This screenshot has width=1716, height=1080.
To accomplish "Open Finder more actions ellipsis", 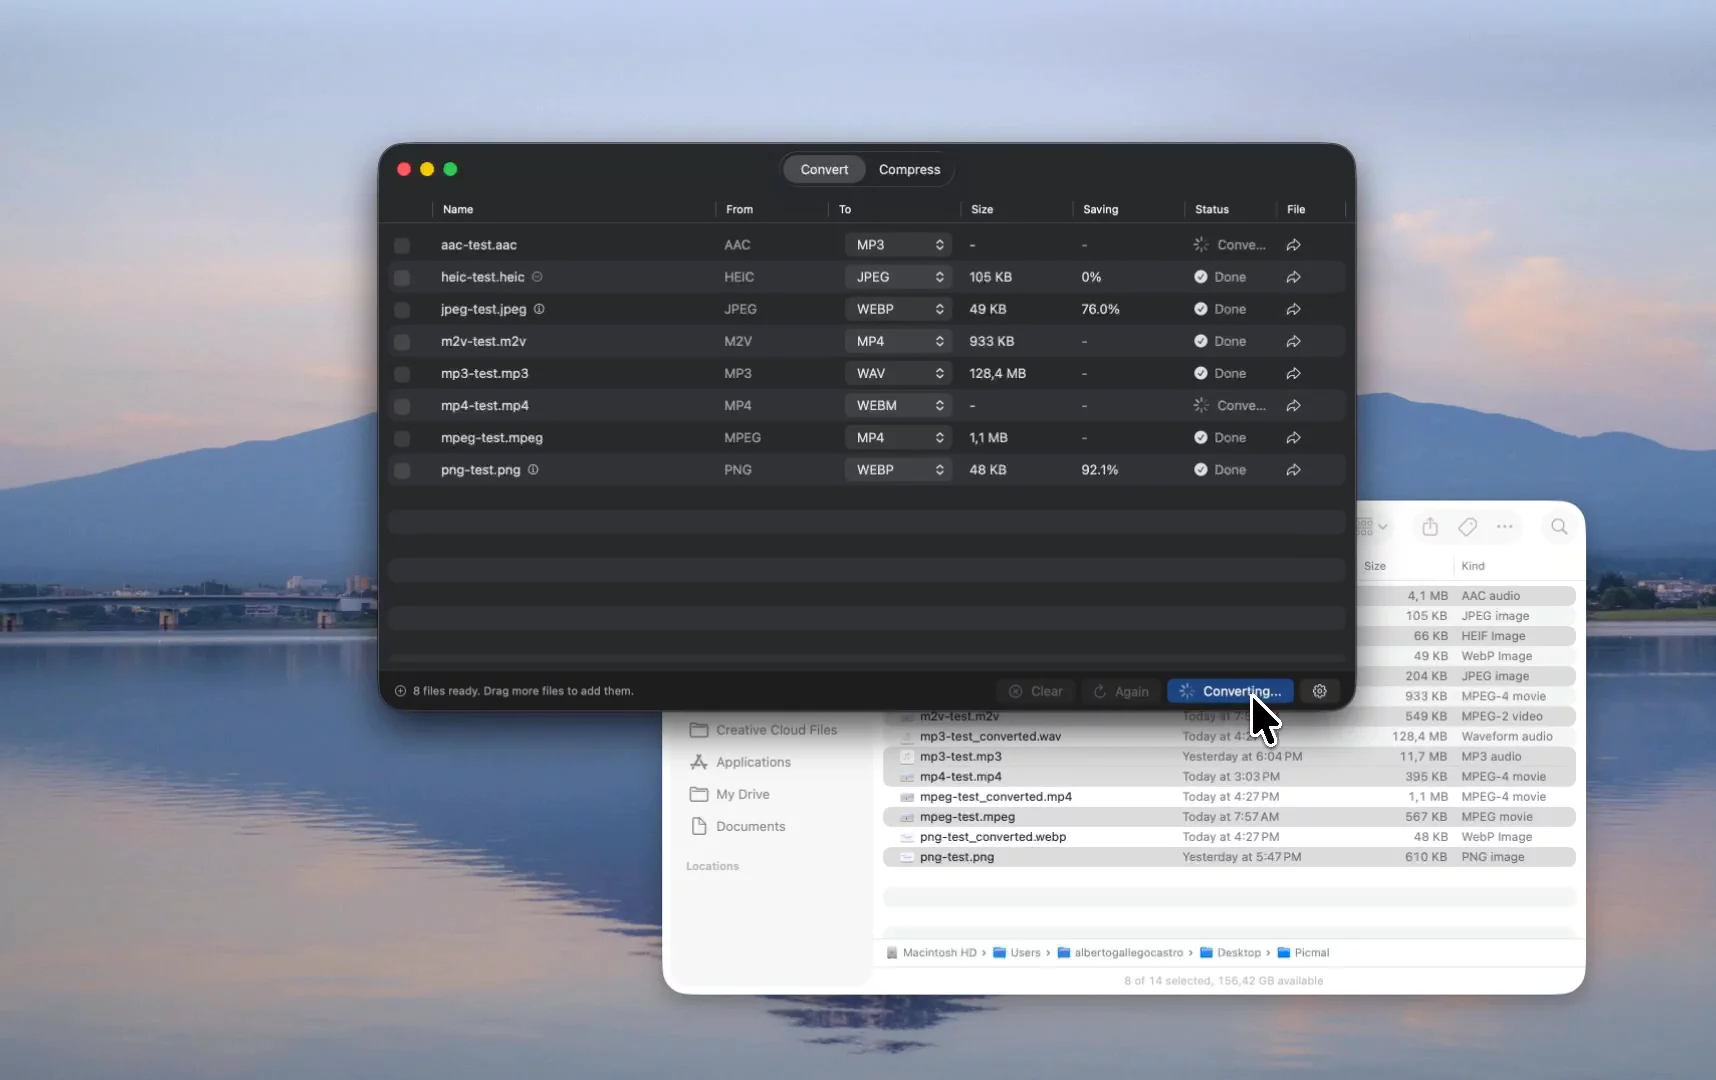I will coord(1504,527).
